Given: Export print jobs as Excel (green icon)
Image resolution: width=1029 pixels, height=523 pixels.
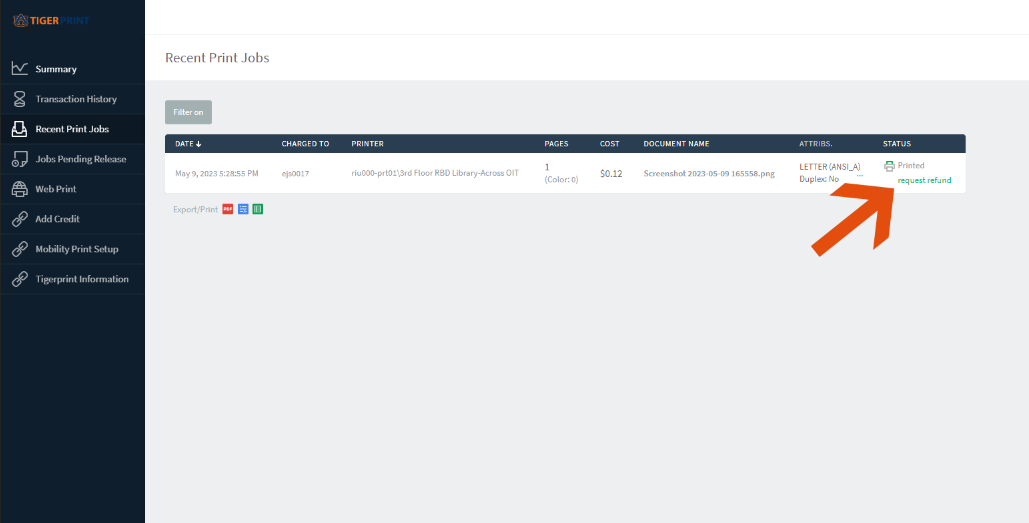Looking at the screenshot, I should click(258, 209).
